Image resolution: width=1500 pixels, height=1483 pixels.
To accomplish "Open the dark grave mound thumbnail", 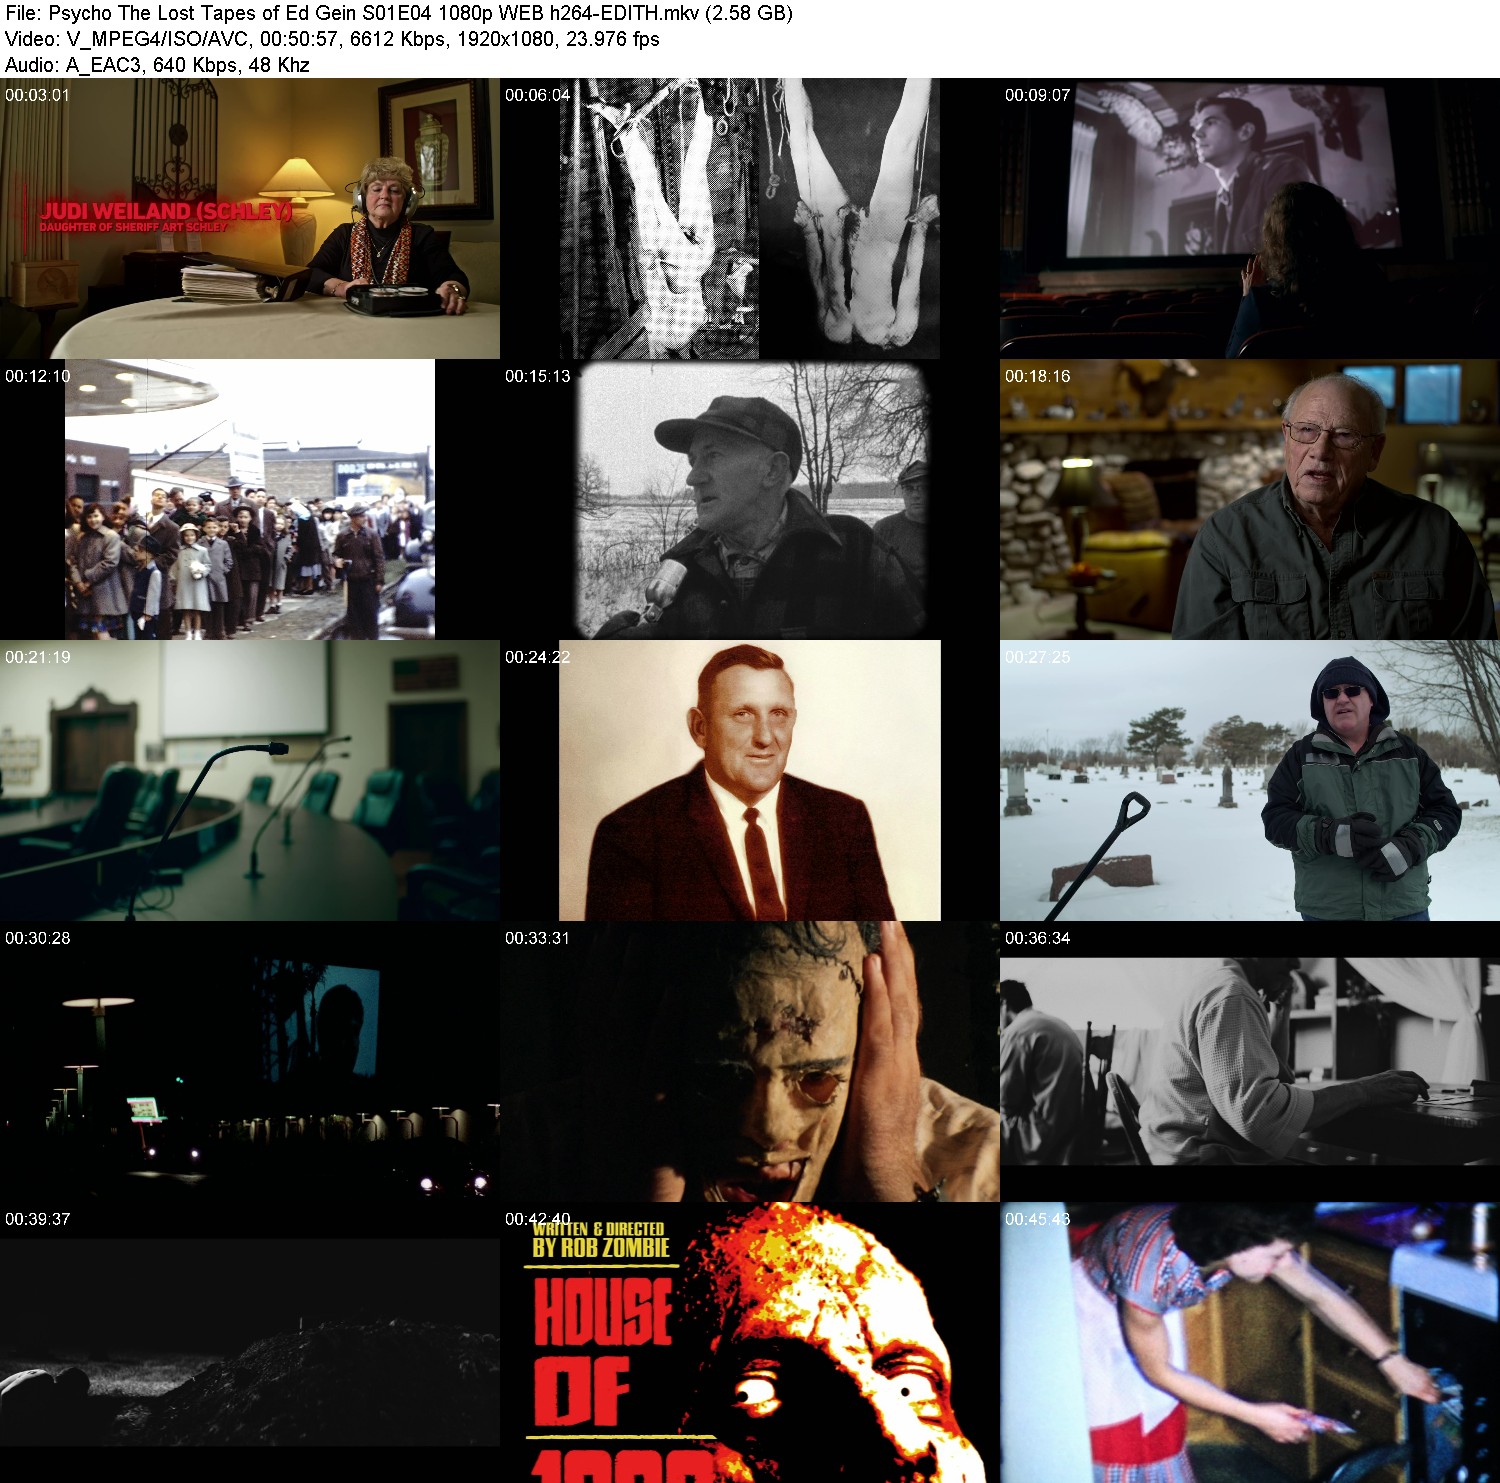I will pyautogui.click(x=250, y=1343).
